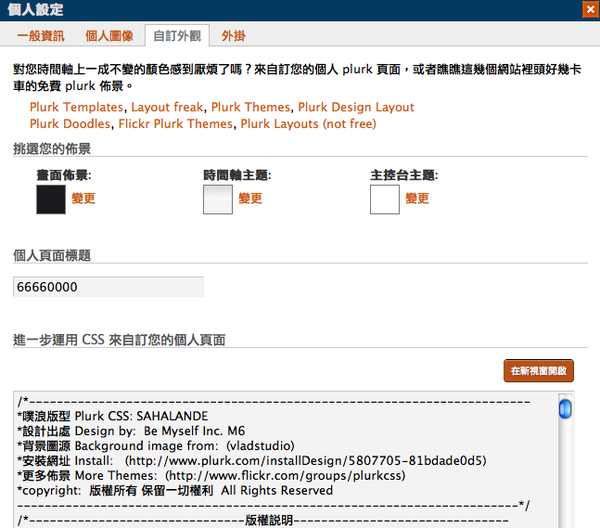The height and width of the screenshot is (528, 600).
Task: Click the CSS textarea scrollbar thumb
Action: tap(565, 409)
